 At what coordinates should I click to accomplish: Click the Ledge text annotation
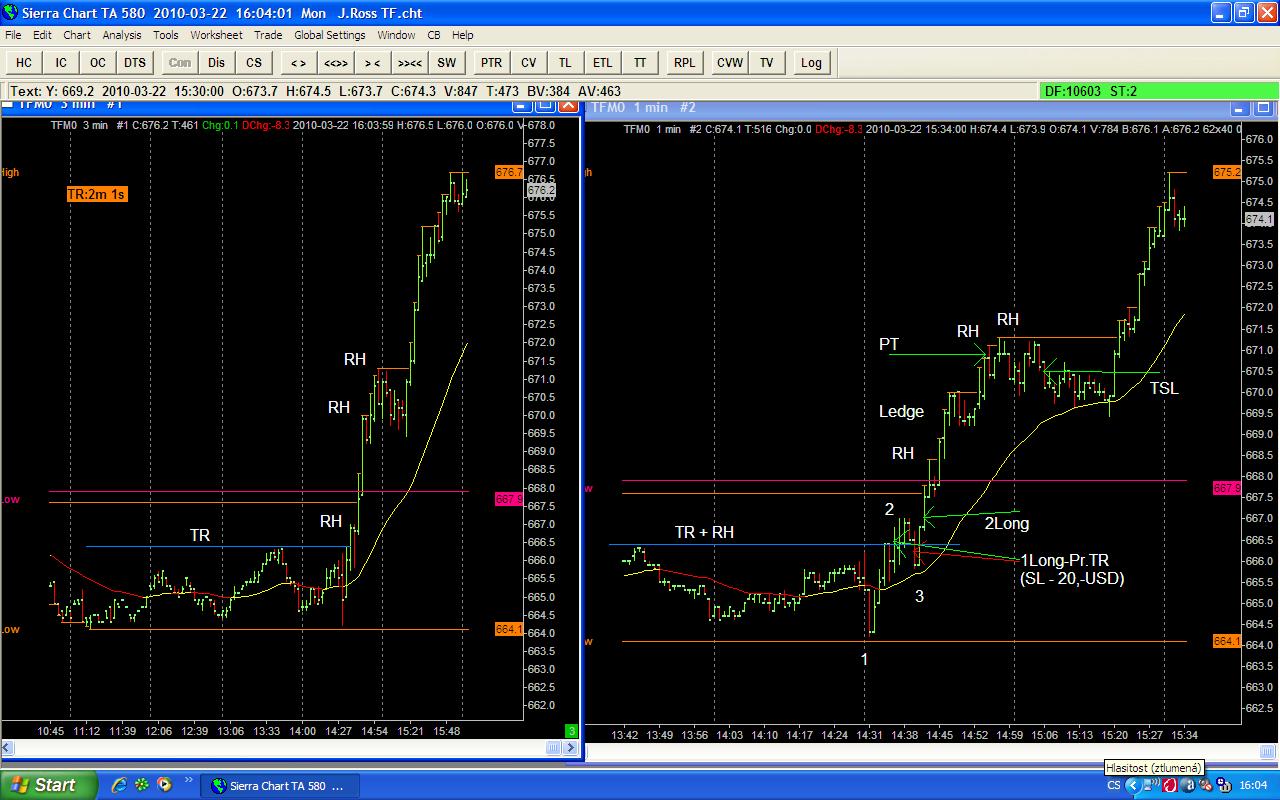click(901, 411)
